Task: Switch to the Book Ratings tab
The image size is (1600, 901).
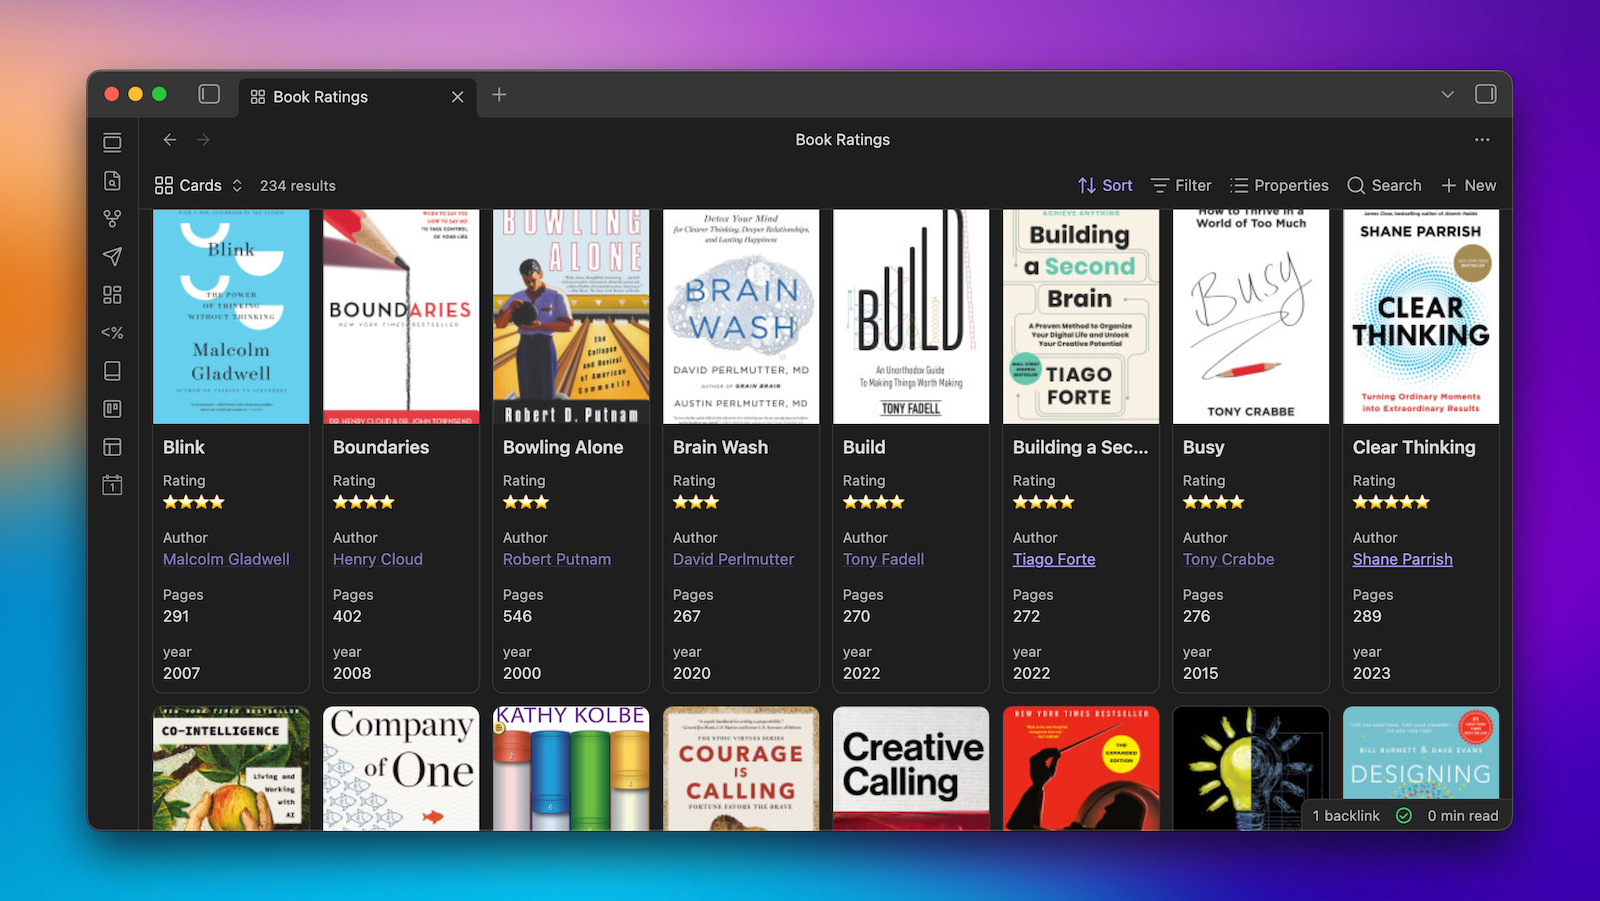Action: pos(357,97)
